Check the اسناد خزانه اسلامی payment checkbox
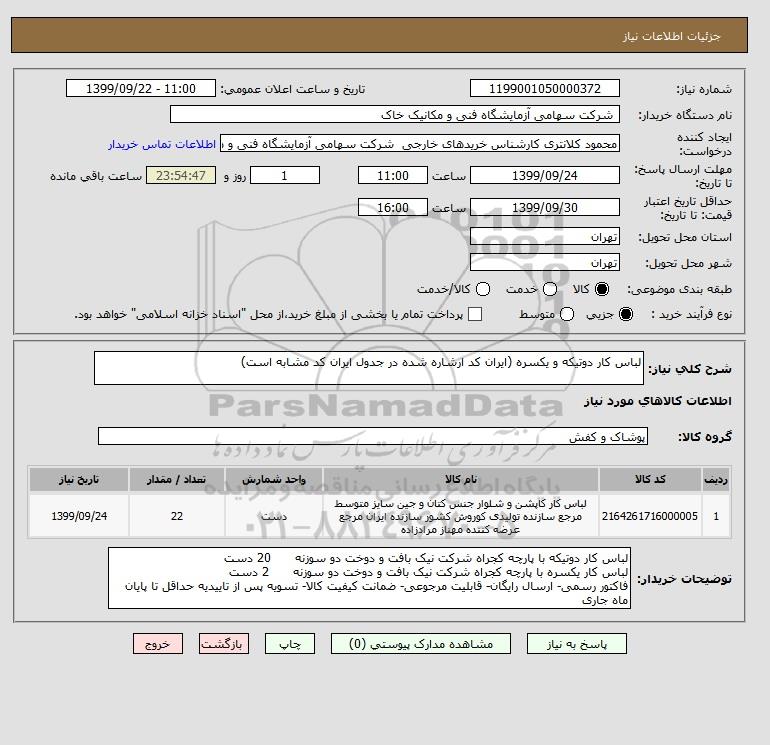Screen dimensions: 770x745 (475, 314)
